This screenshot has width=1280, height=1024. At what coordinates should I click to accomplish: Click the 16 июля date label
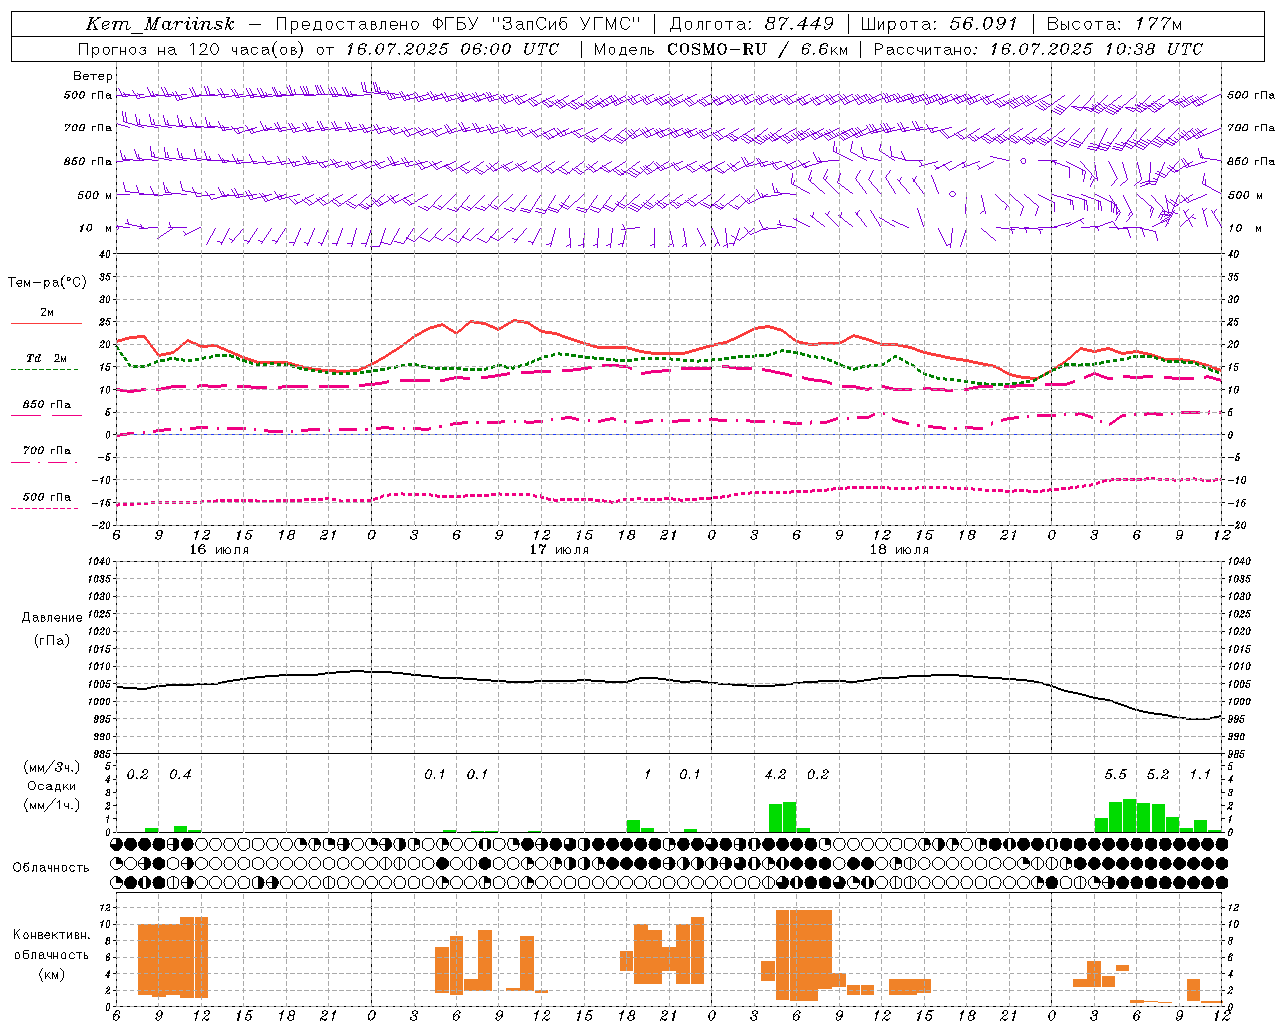tap(219, 550)
